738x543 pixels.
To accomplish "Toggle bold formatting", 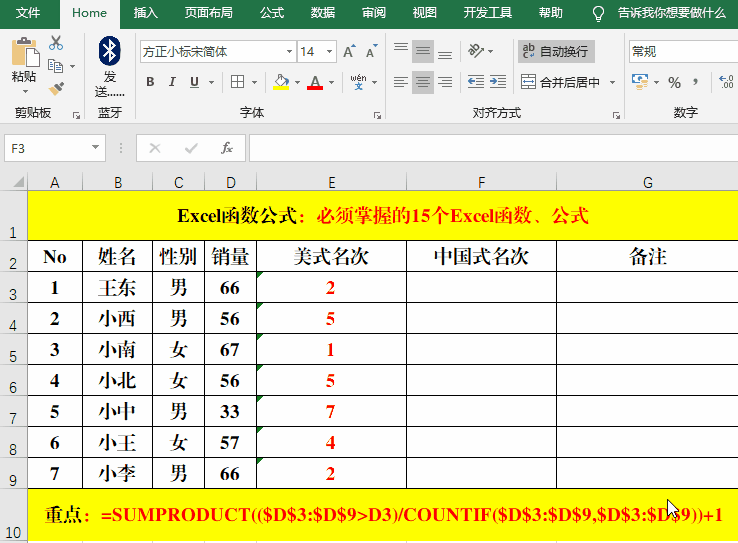I will (151, 82).
